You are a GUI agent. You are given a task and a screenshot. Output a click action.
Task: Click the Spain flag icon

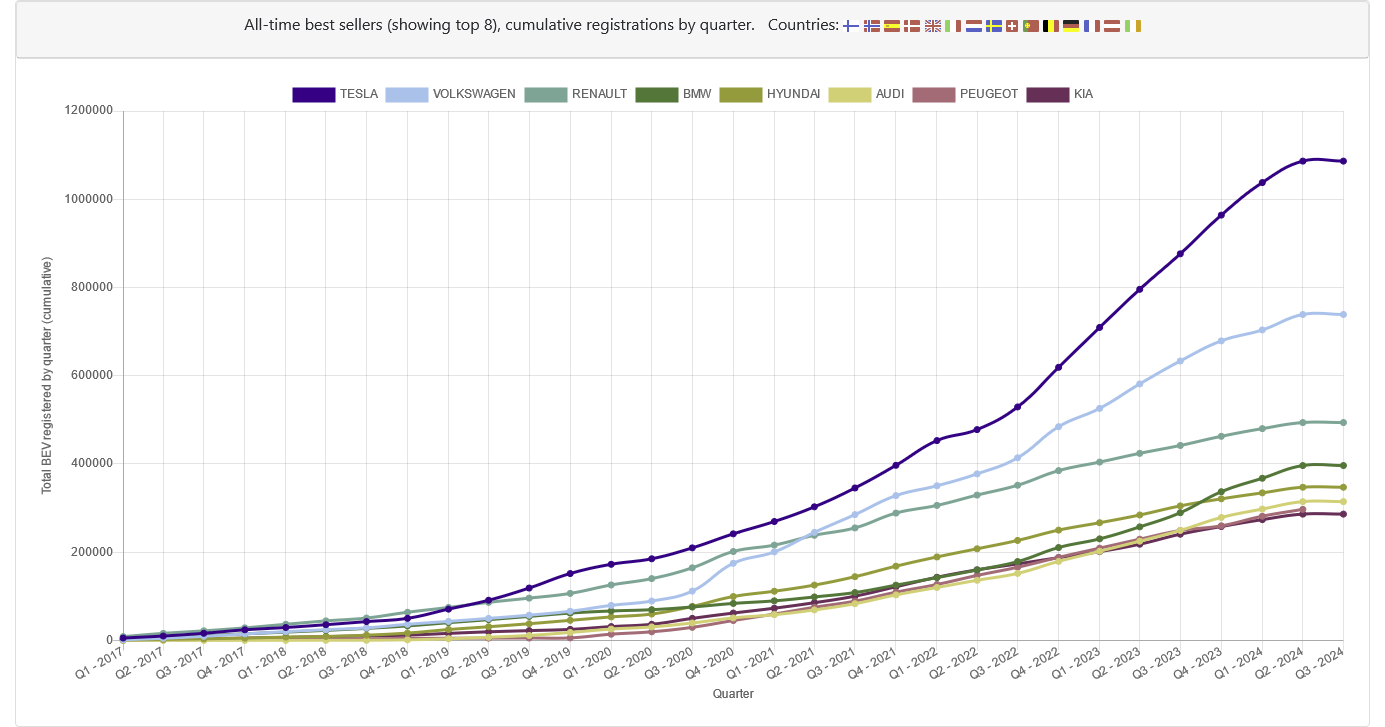pos(892,26)
